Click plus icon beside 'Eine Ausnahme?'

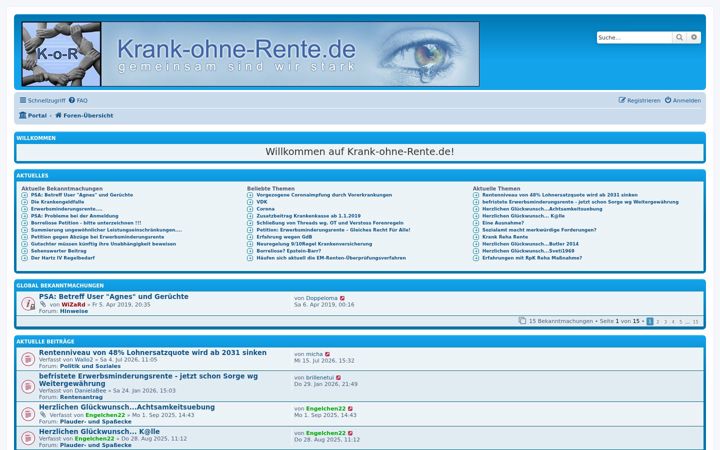pos(476,223)
